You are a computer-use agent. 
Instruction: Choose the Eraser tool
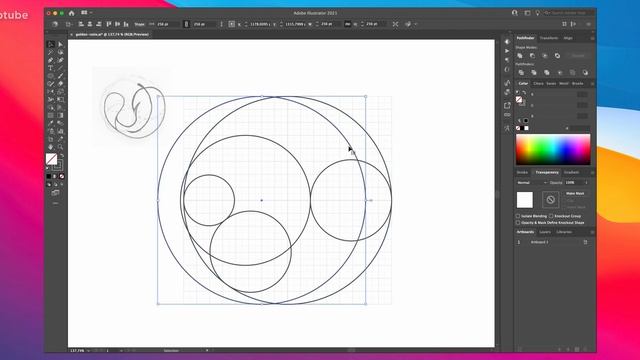[x=60, y=84]
